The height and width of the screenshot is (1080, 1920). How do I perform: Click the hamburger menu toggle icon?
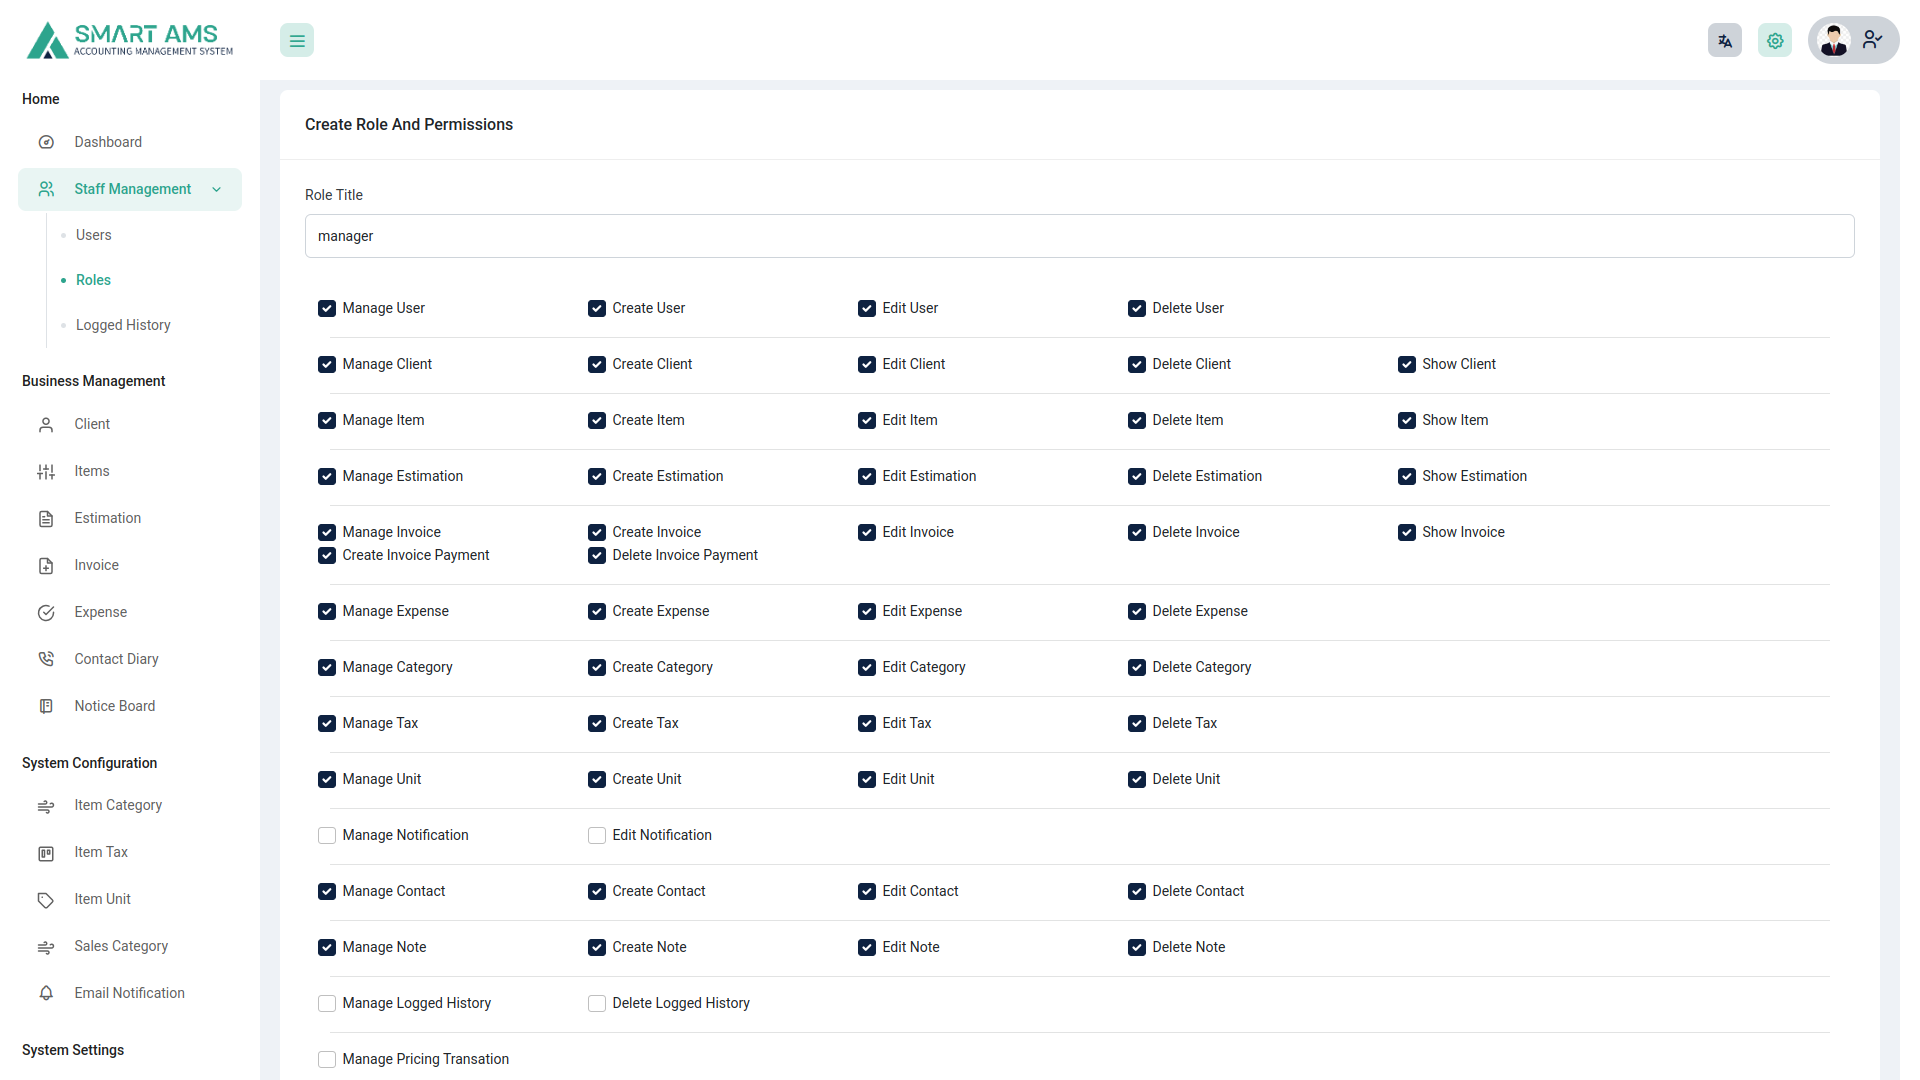point(297,41)
